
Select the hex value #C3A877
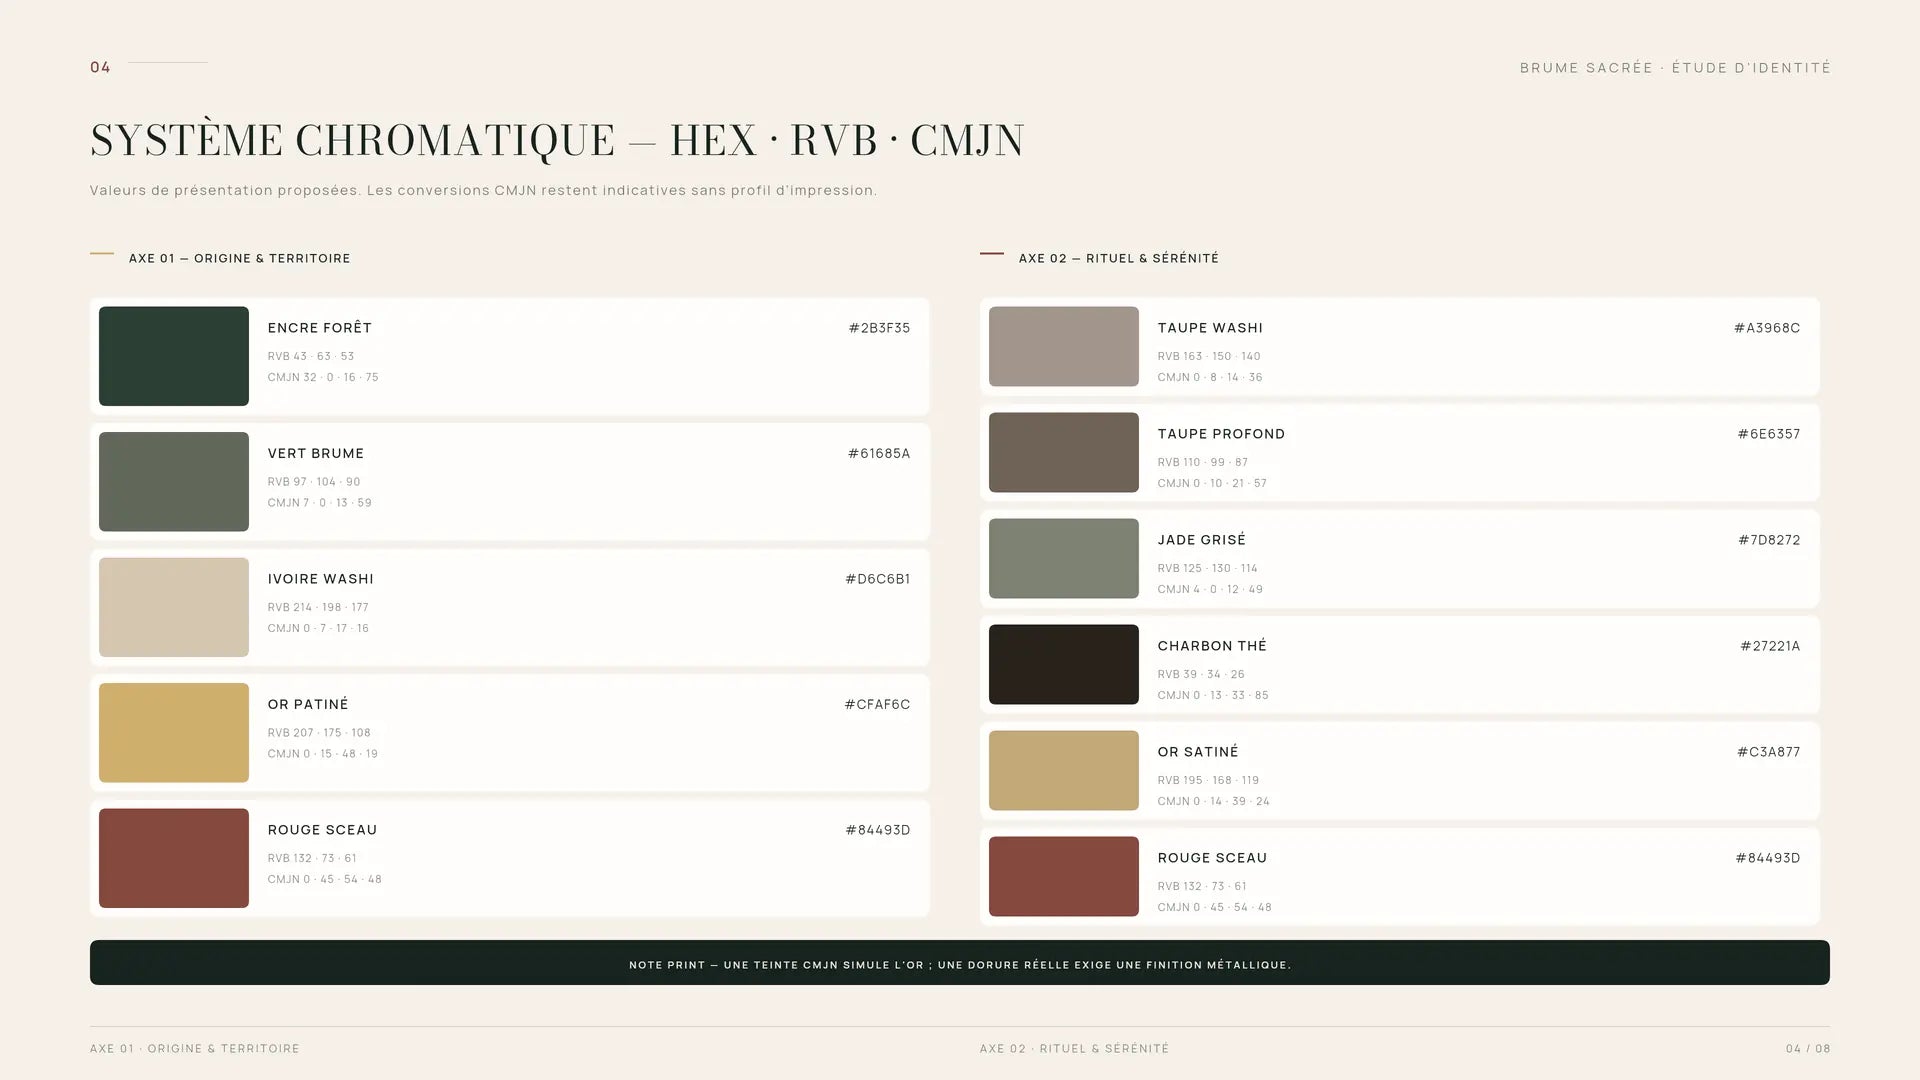point(1769,752)
